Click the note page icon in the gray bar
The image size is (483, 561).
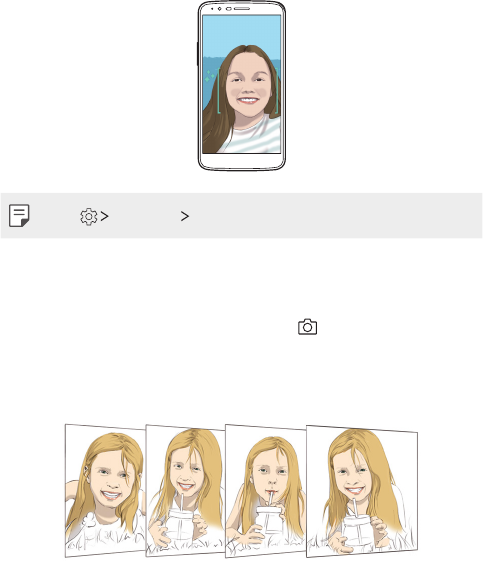tap(19, 215)
